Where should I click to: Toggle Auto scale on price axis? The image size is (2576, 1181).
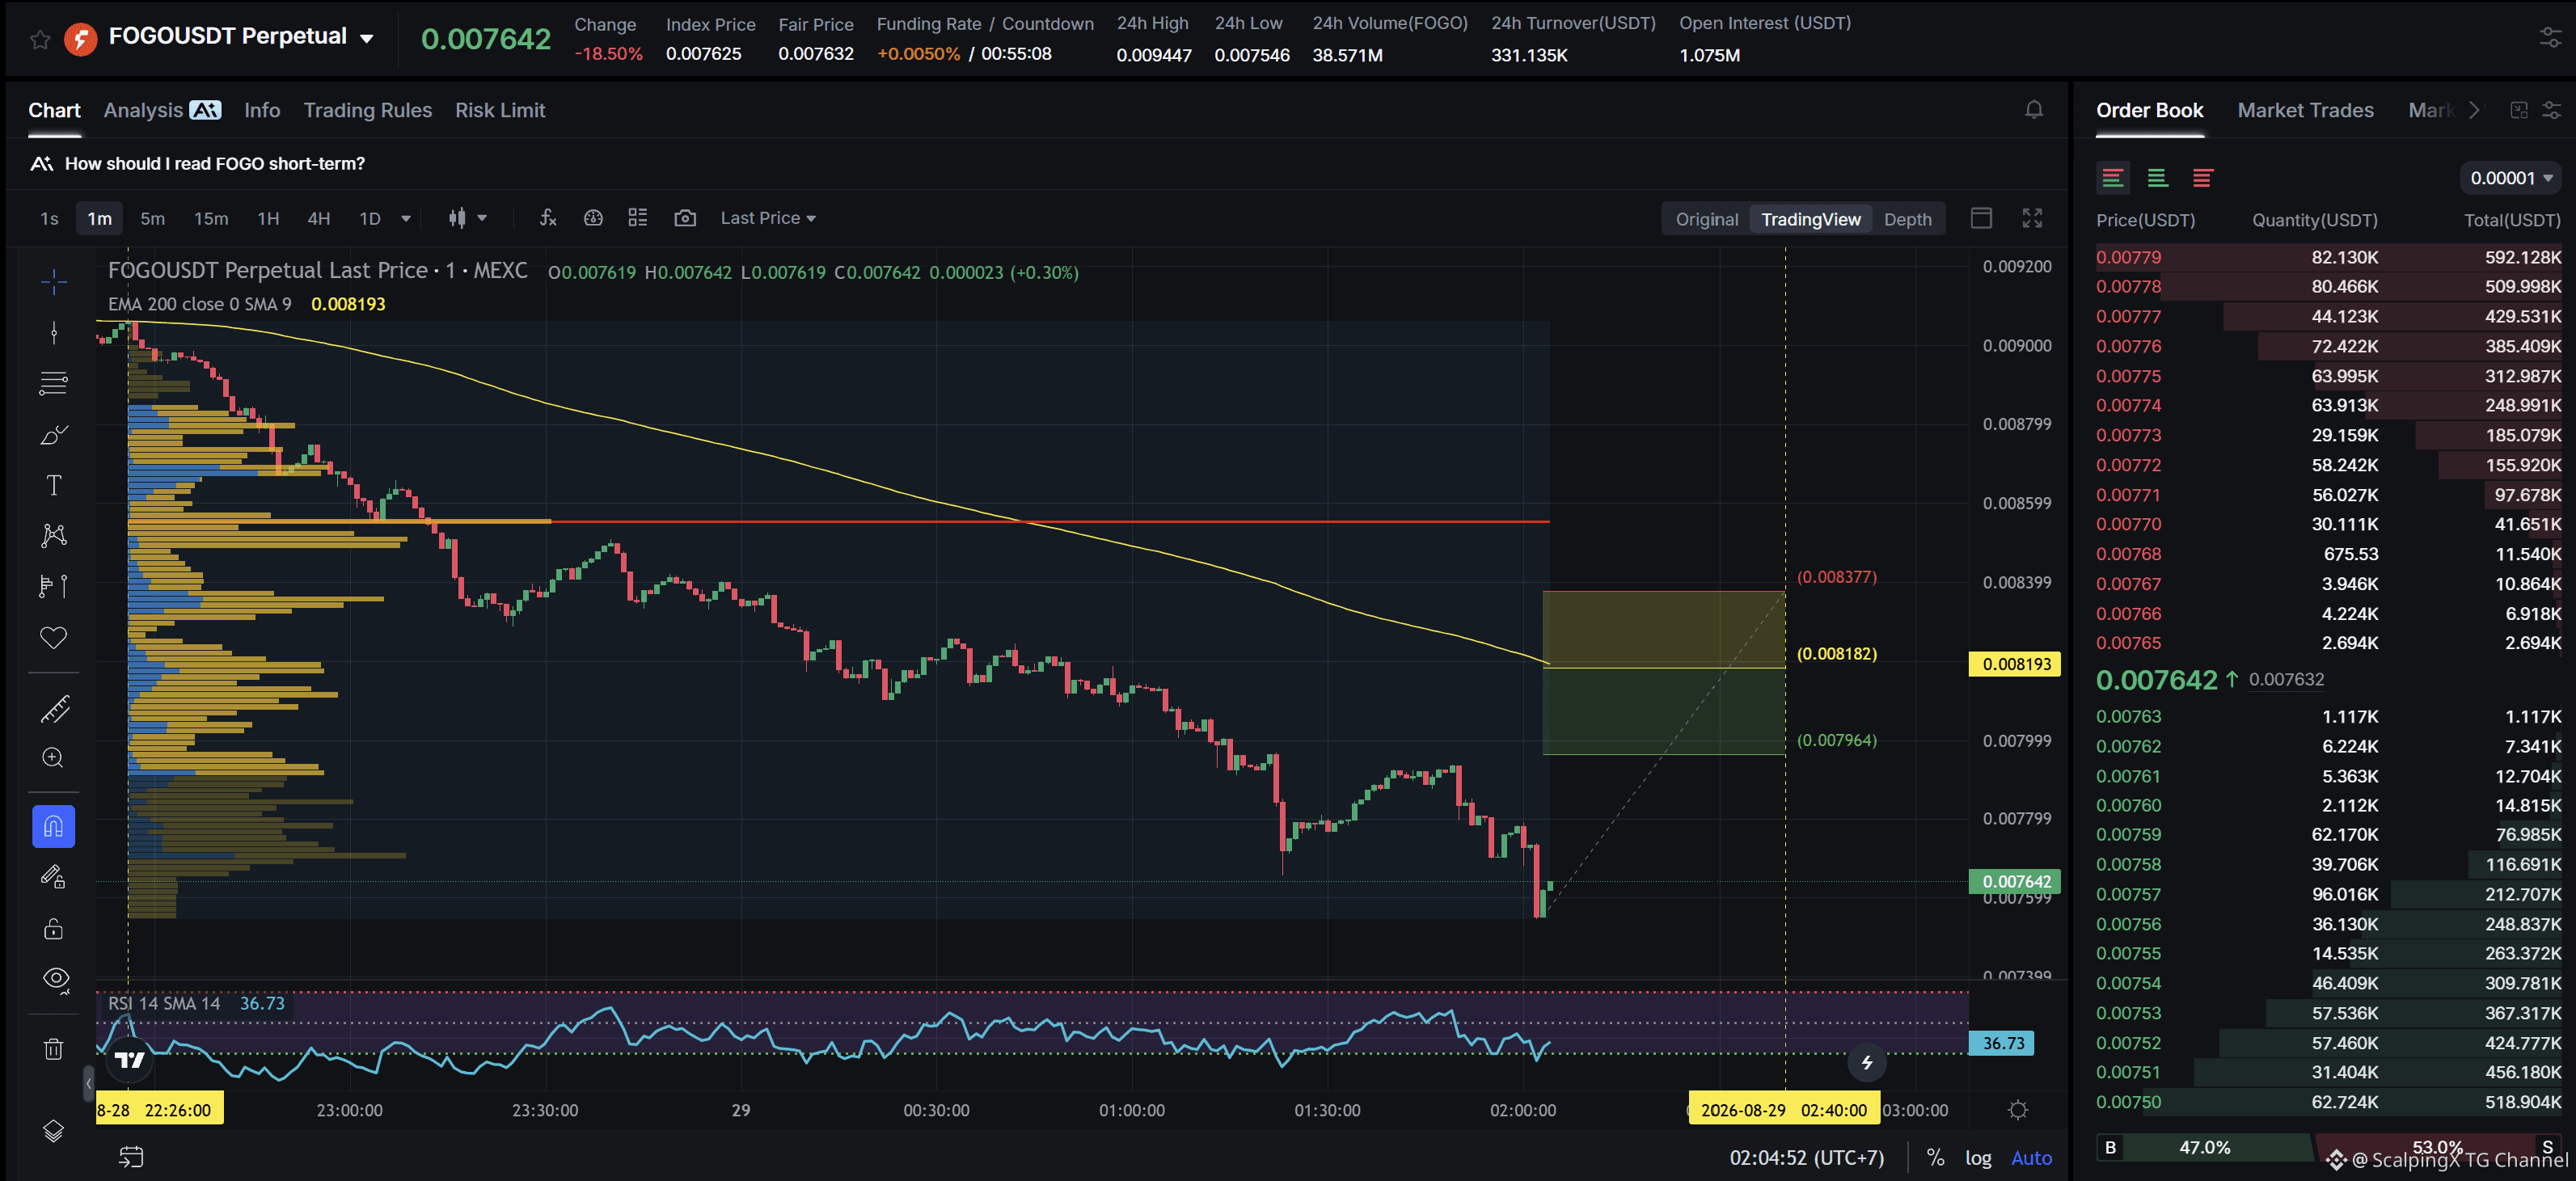click(2031, 1158)
